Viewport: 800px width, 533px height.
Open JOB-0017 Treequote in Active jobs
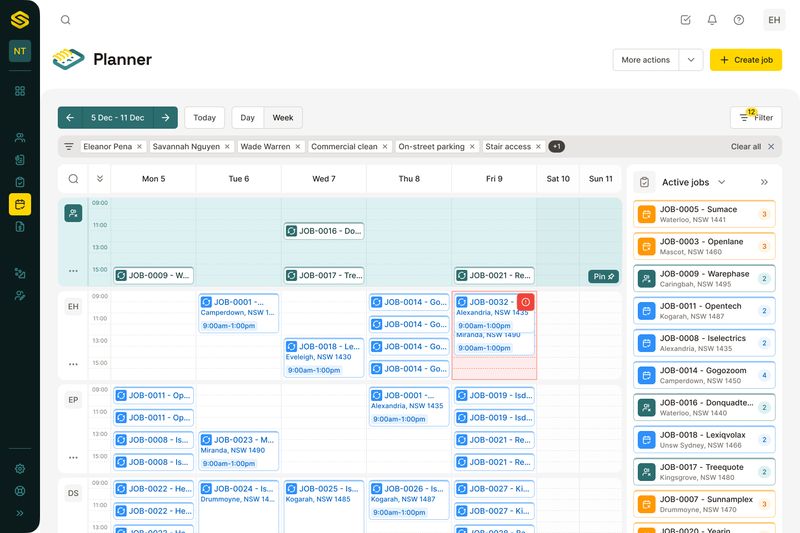[x=704, y=472]
